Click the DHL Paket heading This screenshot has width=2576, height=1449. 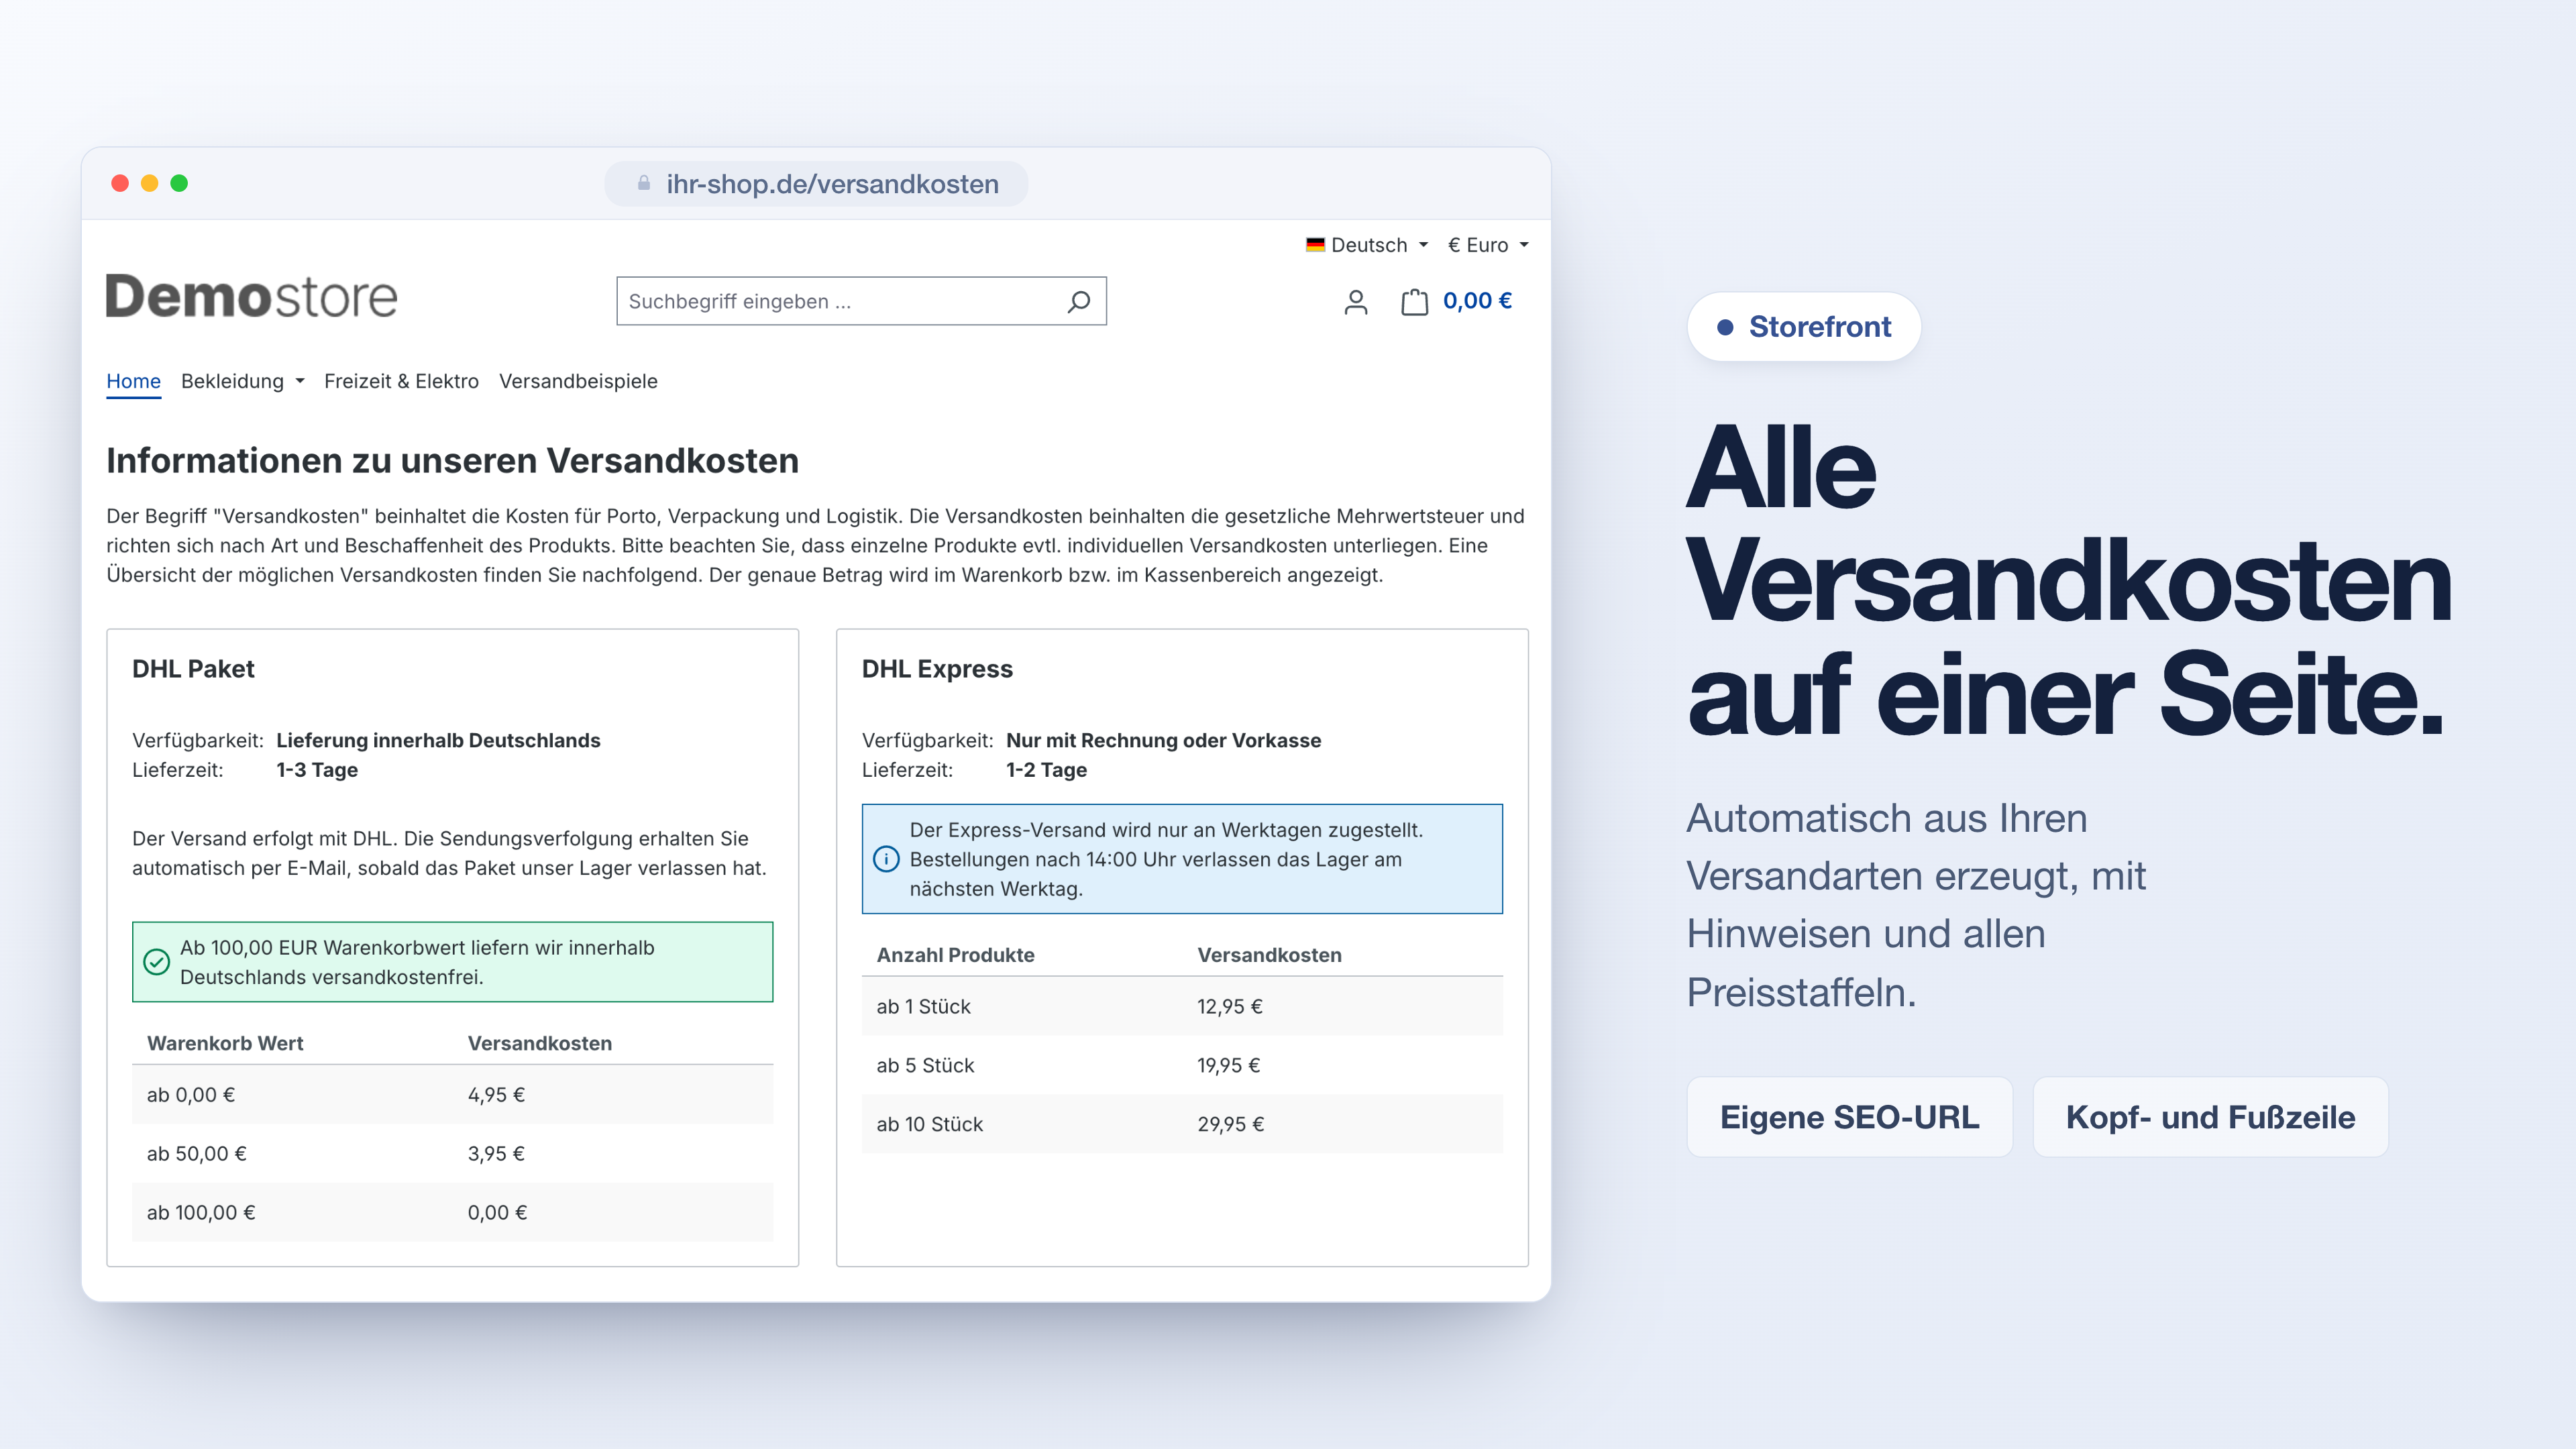click(193, 669)
